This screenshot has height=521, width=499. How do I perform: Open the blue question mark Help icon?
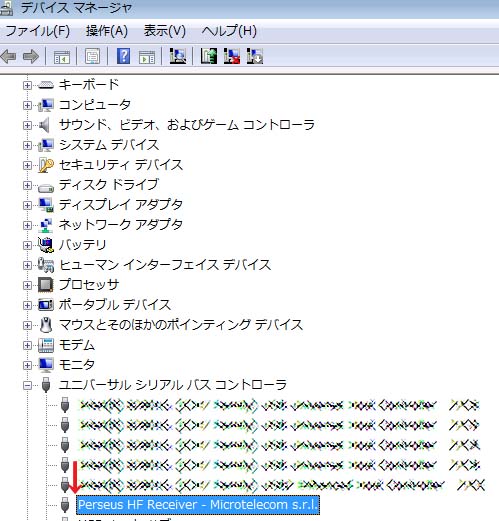pyautogui.click(x=123, y=56)
